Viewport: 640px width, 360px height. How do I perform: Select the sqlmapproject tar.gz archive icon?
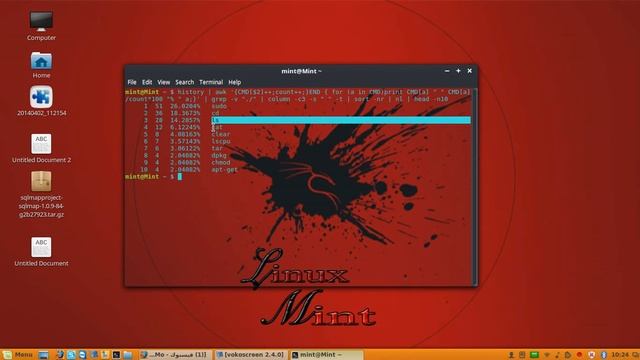(x=41, y=181)
